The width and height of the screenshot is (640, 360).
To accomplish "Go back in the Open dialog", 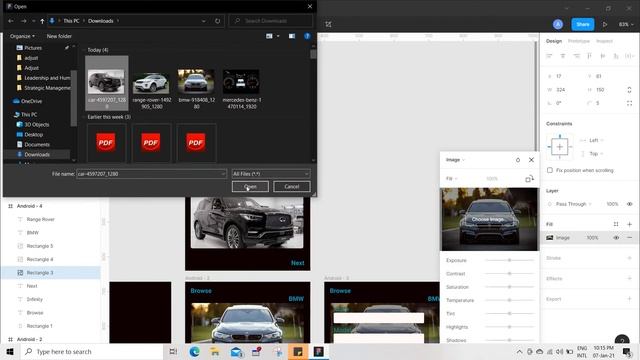I will click(11, 21).
